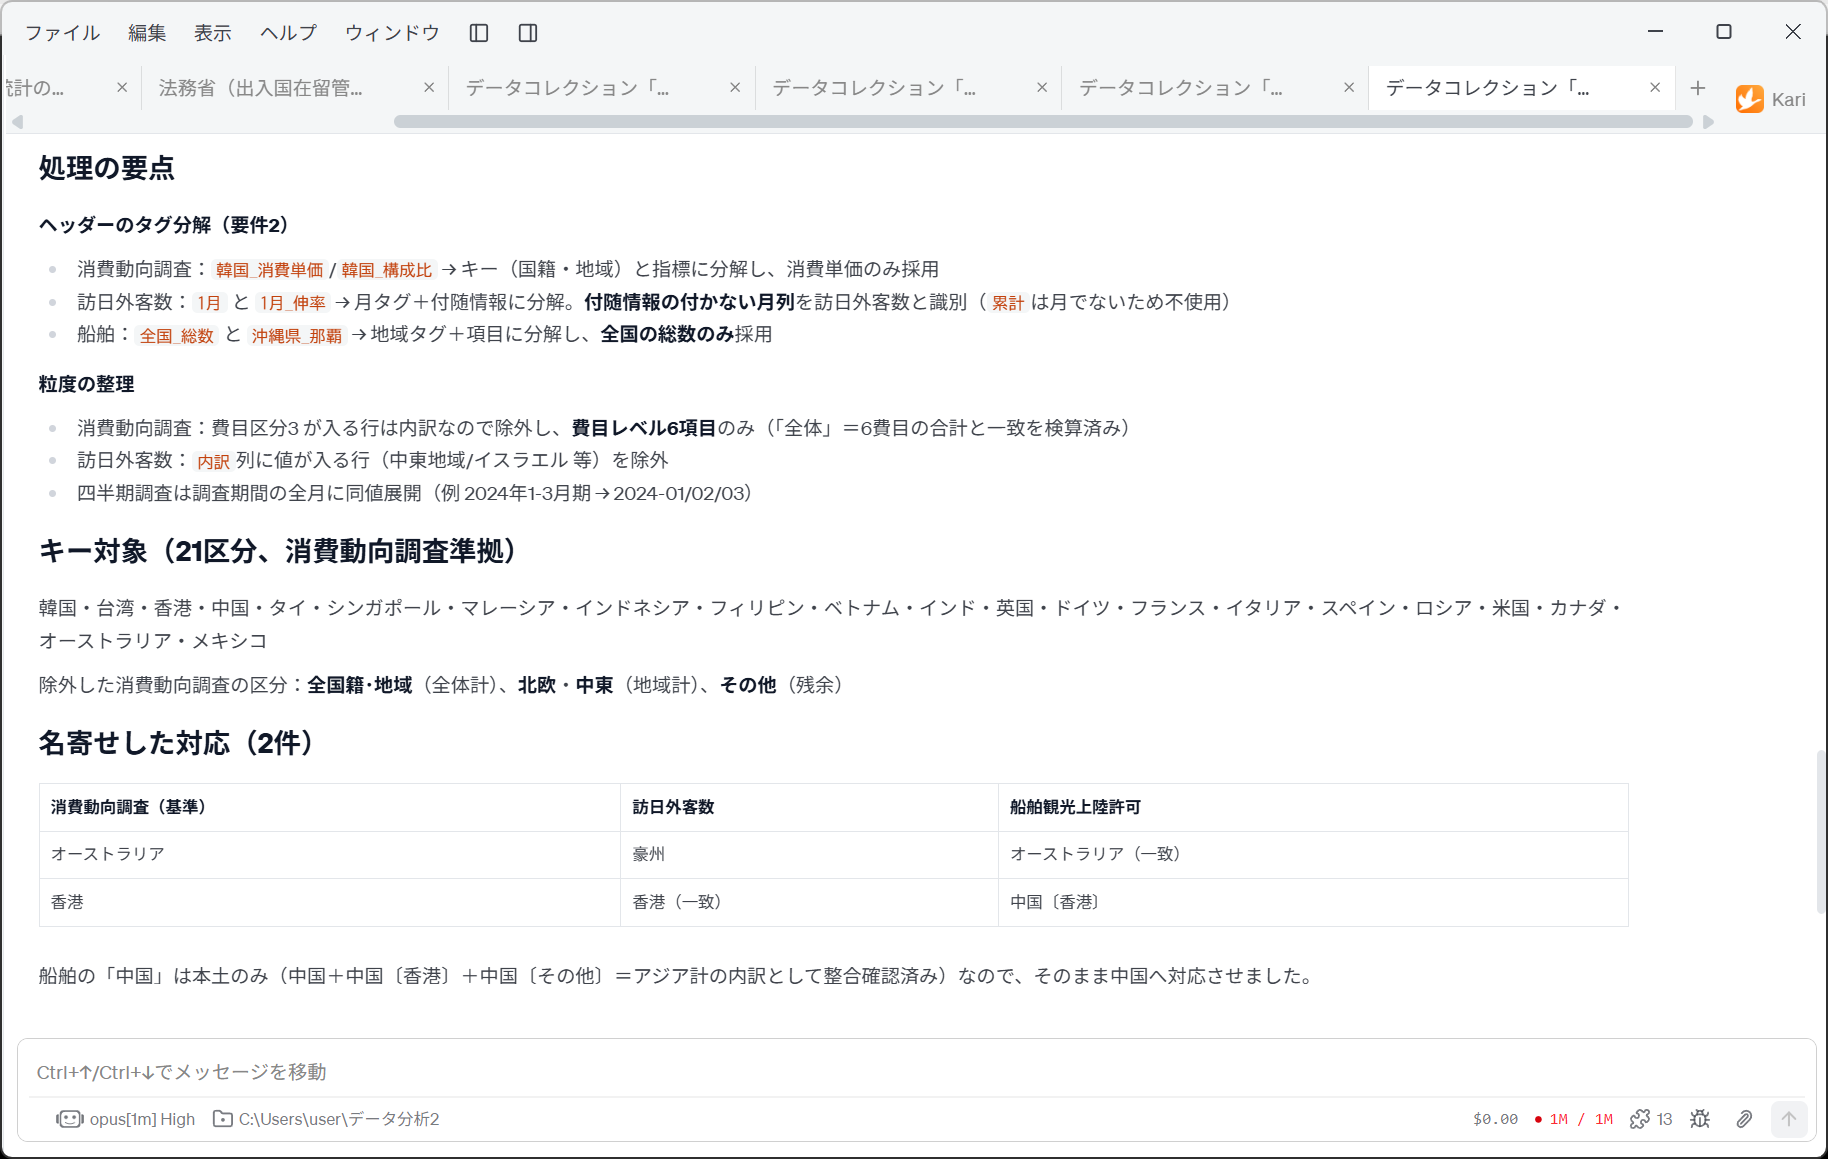Click the 処理の要点 heading

(x=107, y=168)
